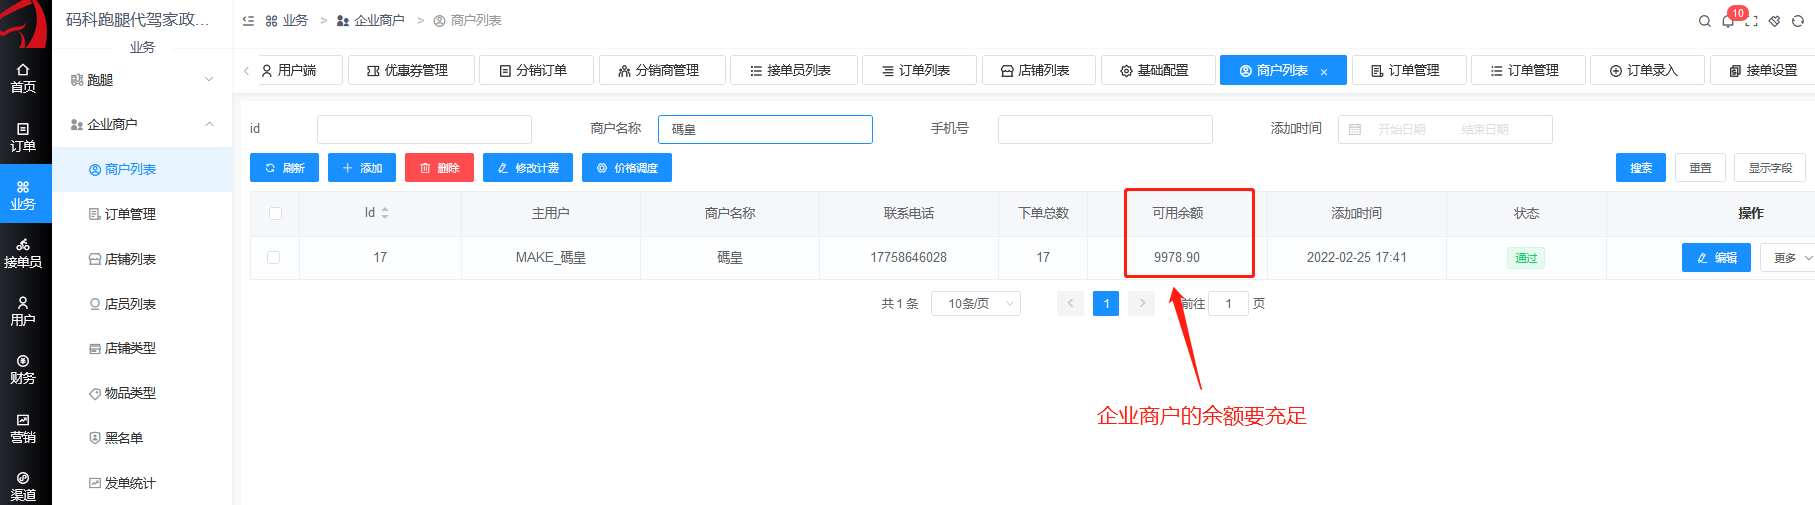Go to the next page arrow
Screen dimensions: 1815x505
(1142, 303)
